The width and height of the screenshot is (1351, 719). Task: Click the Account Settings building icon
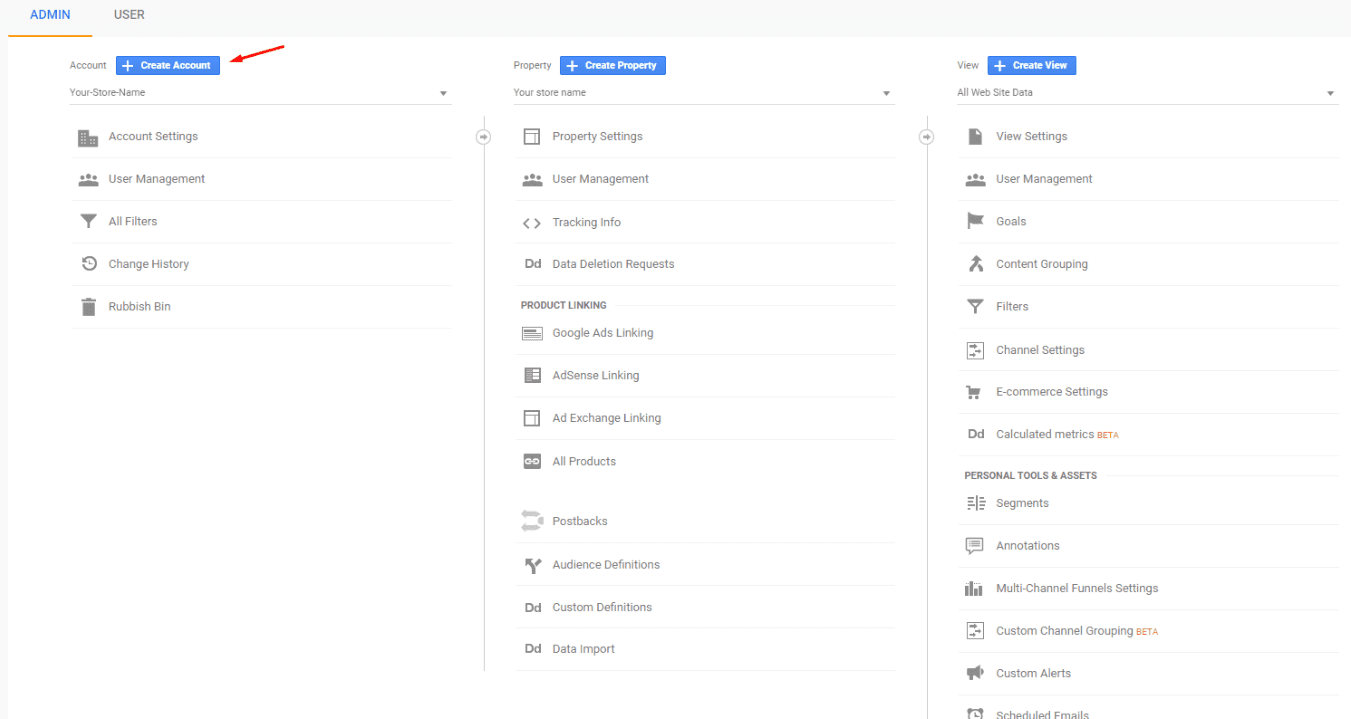pyautogui.click(x=88, y=137)
